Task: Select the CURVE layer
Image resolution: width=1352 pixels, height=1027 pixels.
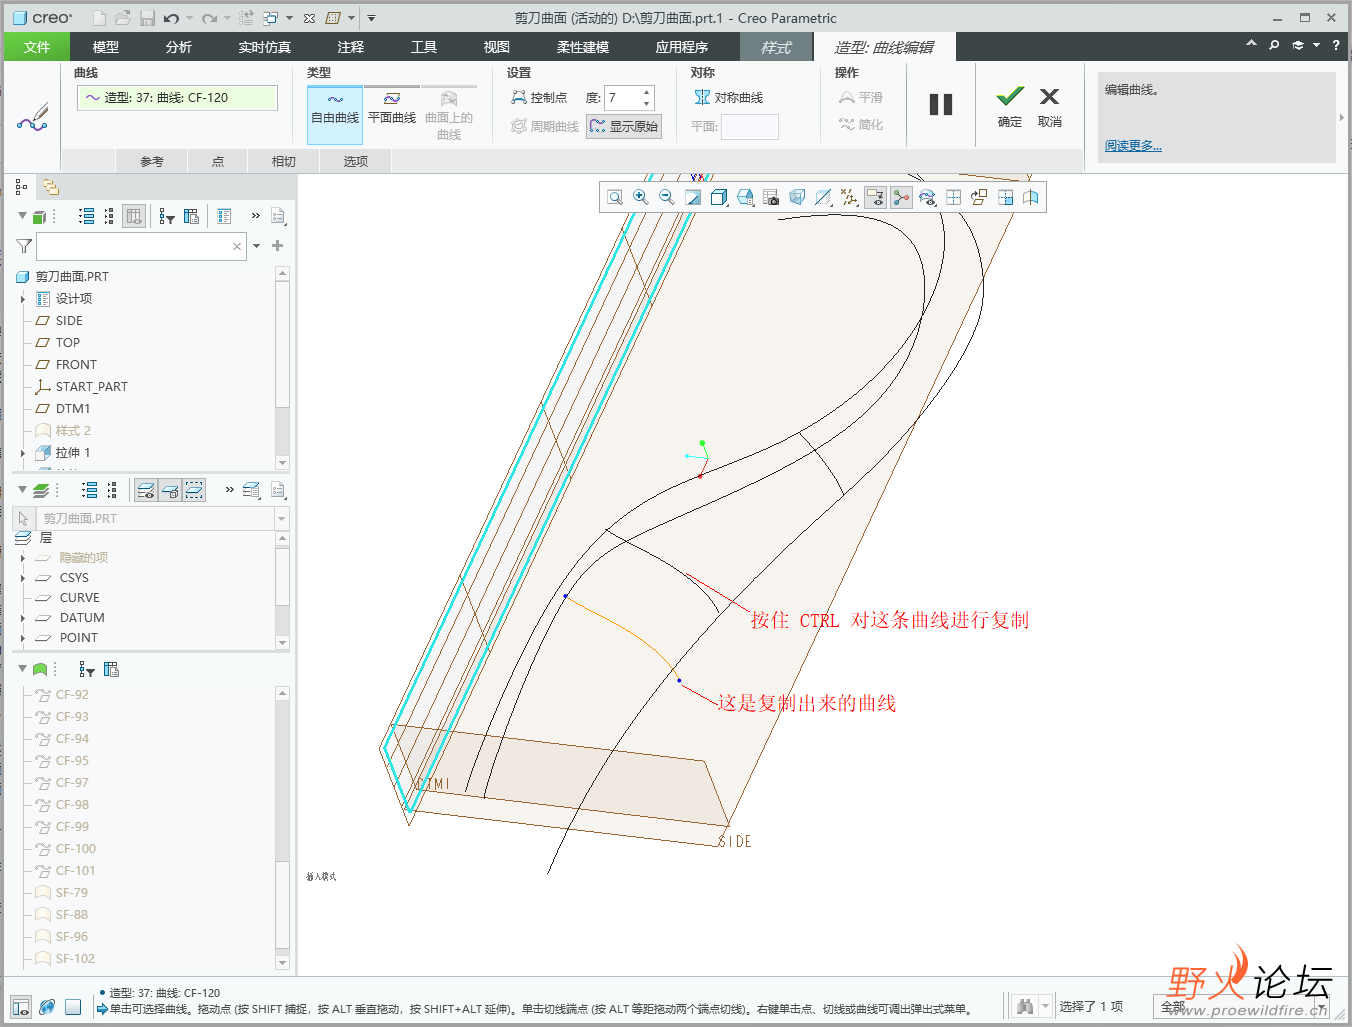Action: [x=67, y=598]
